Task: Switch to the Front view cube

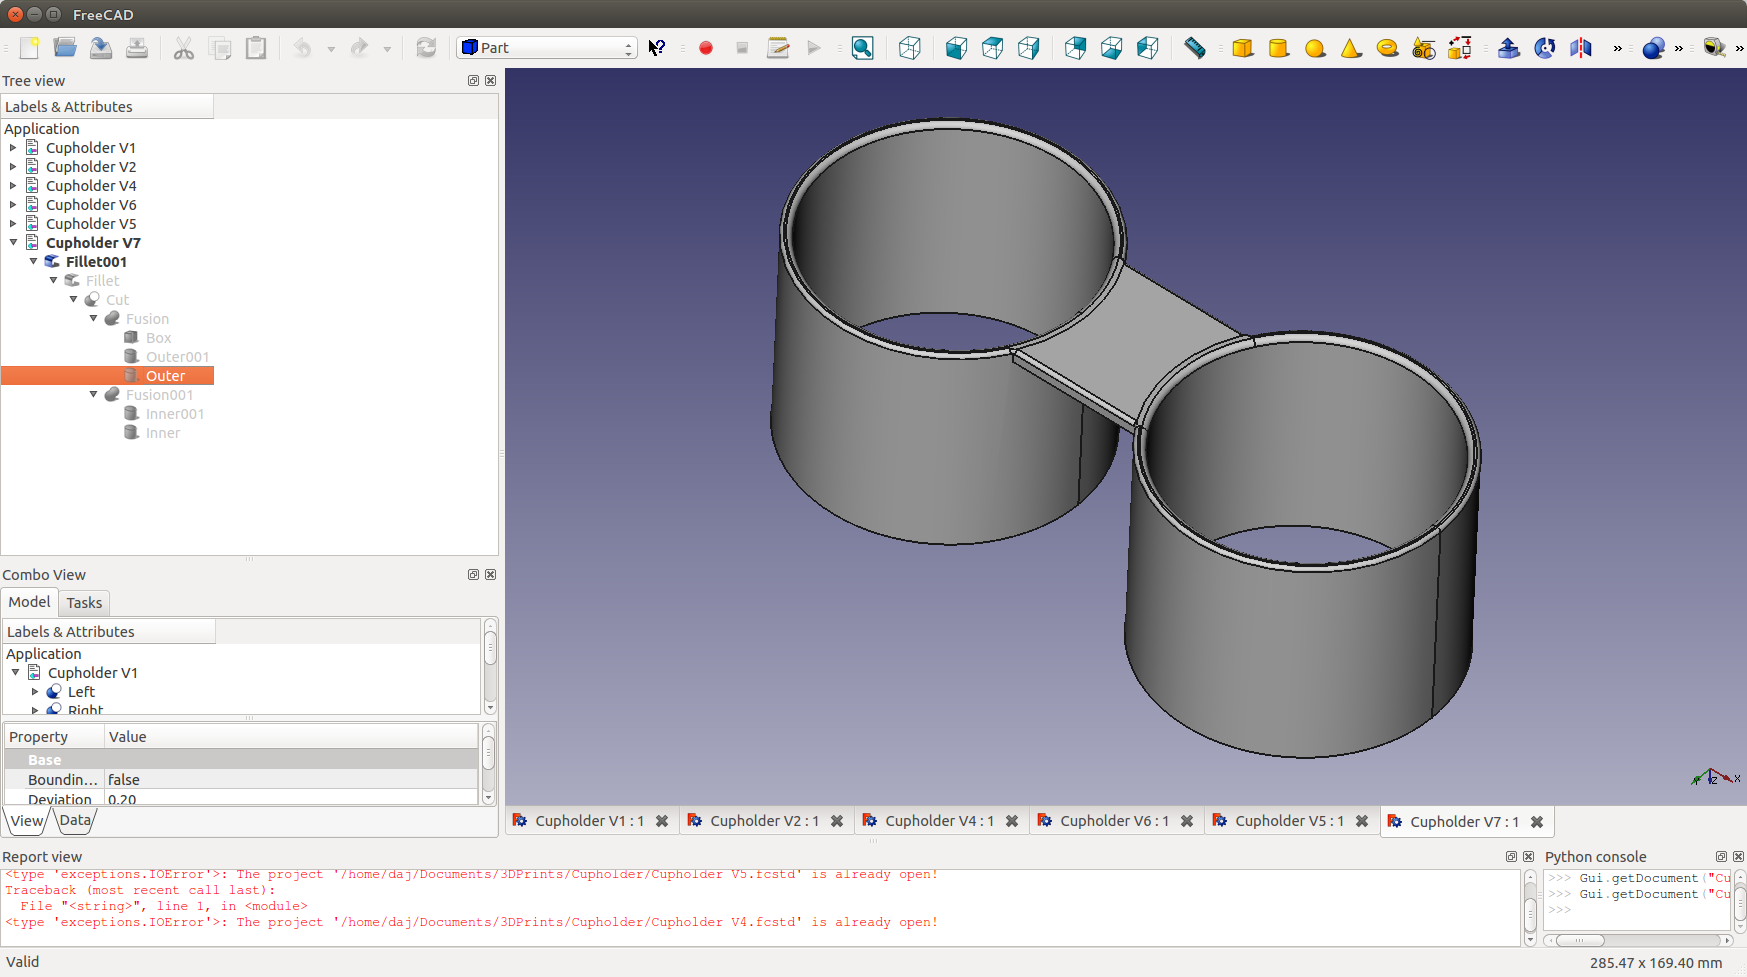Action: 956,48
